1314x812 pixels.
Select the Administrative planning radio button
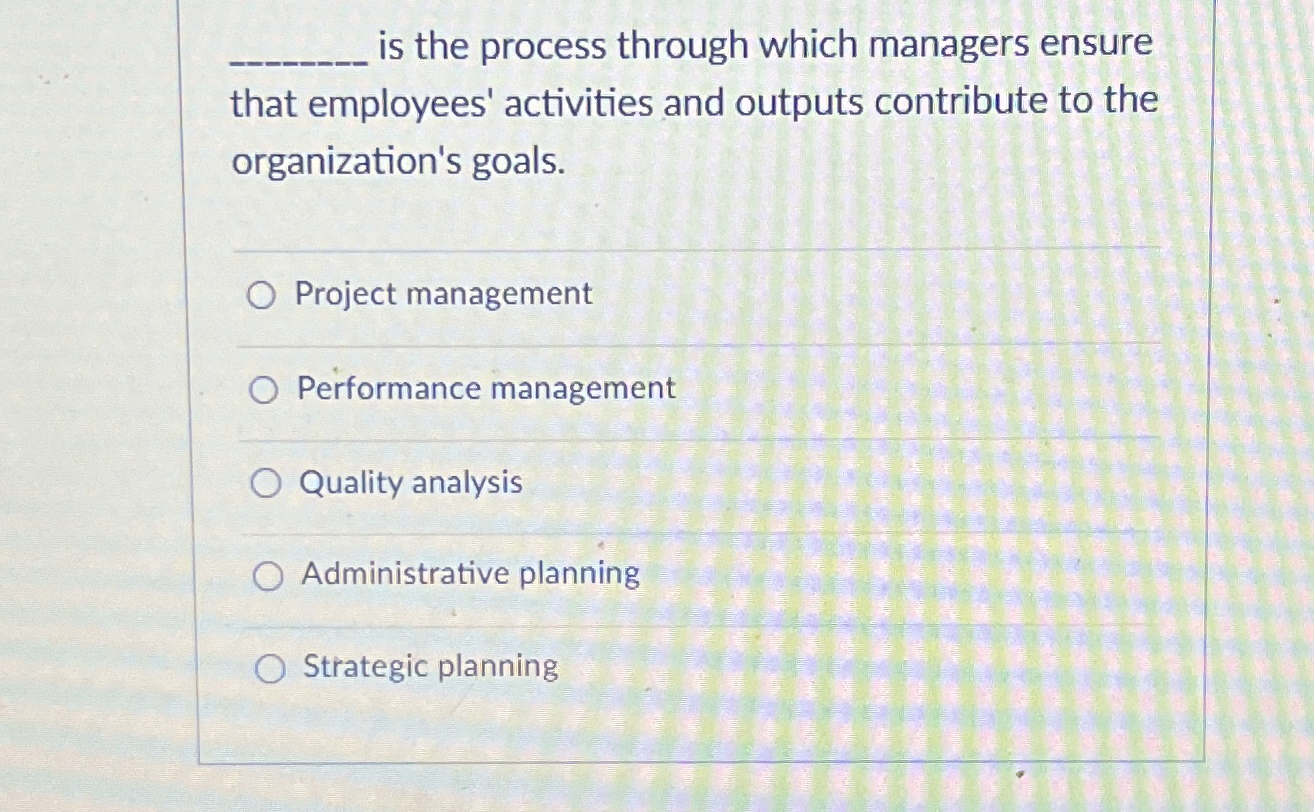(x=267, y=575)
